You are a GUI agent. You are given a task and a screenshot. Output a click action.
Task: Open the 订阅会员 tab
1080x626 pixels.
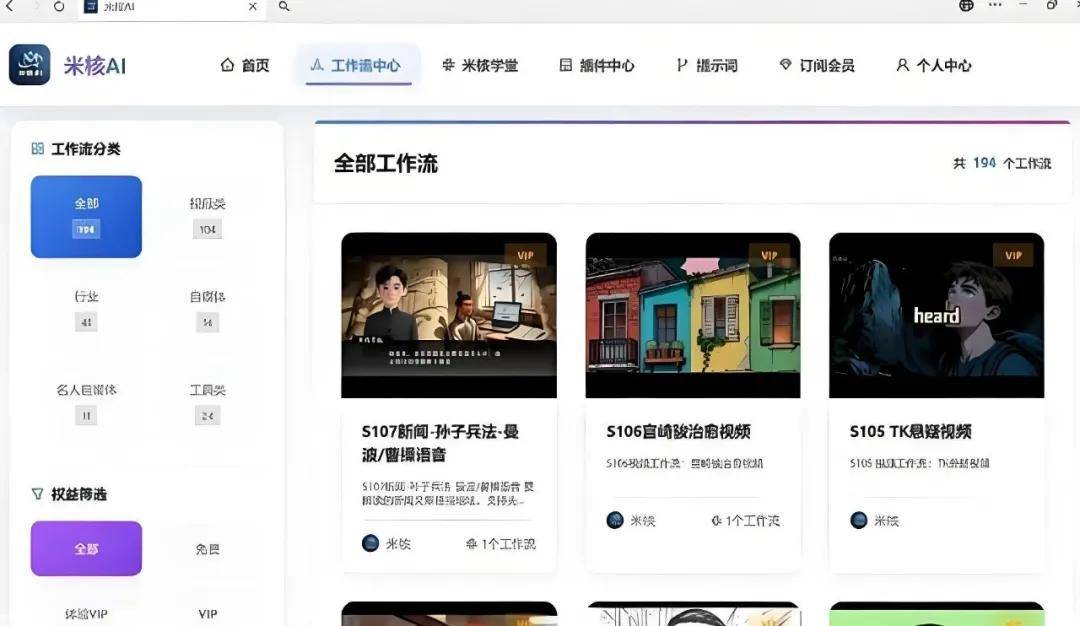coord(817,65)
